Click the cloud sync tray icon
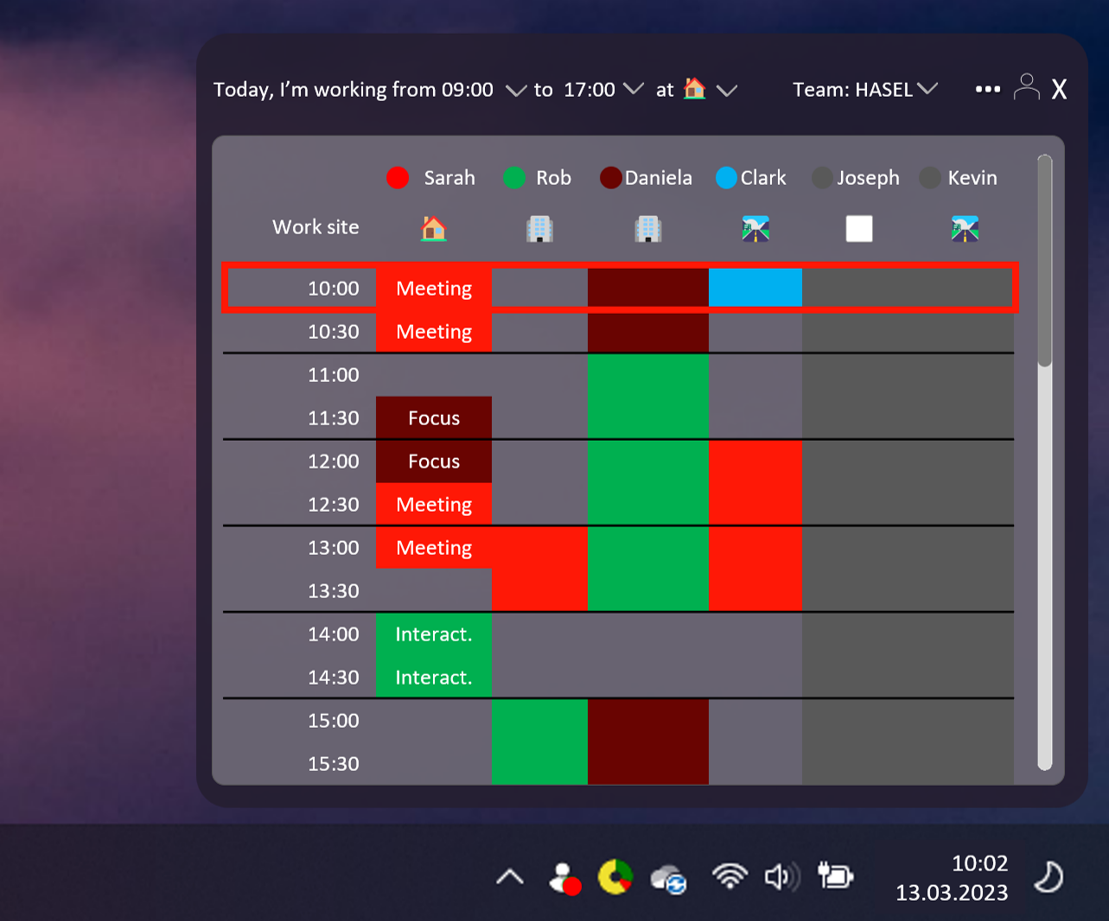 (x=668, y=879)
